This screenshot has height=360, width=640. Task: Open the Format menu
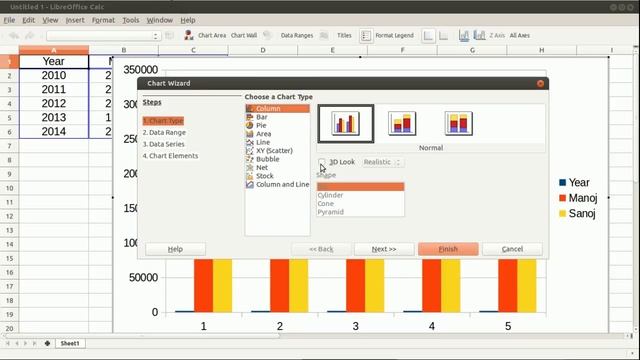103,20
